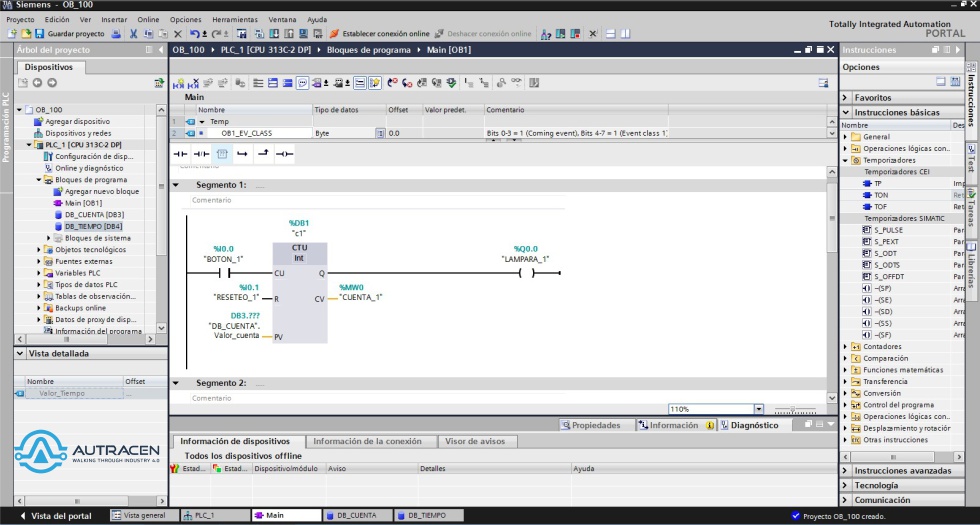Collapse the Temp row in interface table

[x=202, y=122]
